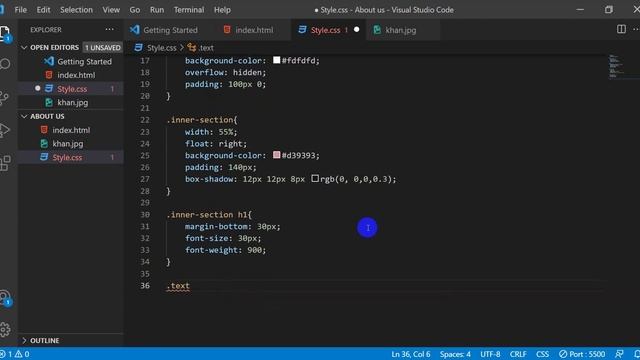Click the unsaved dot on Style.css tab
Viewport: 640px width, 360px height.
pos(356,29)
